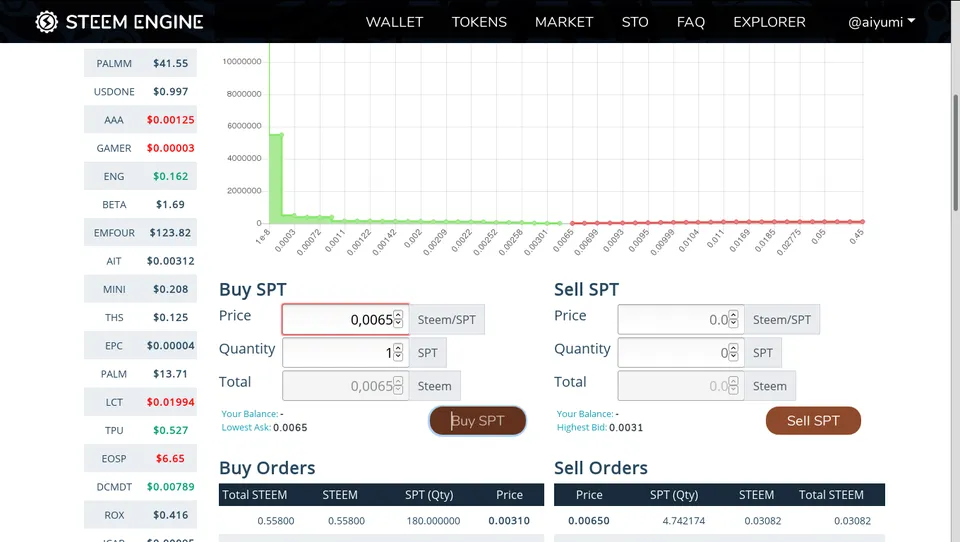960x542 pixels.
Task: Select the ROX token row
Action: 140,514
